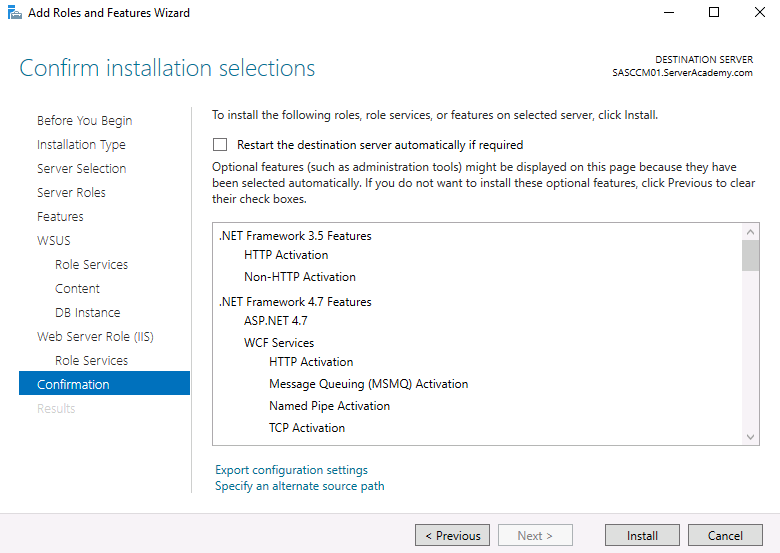Open the Before You Begin step

pyautogui.click(x=84, y=120)
